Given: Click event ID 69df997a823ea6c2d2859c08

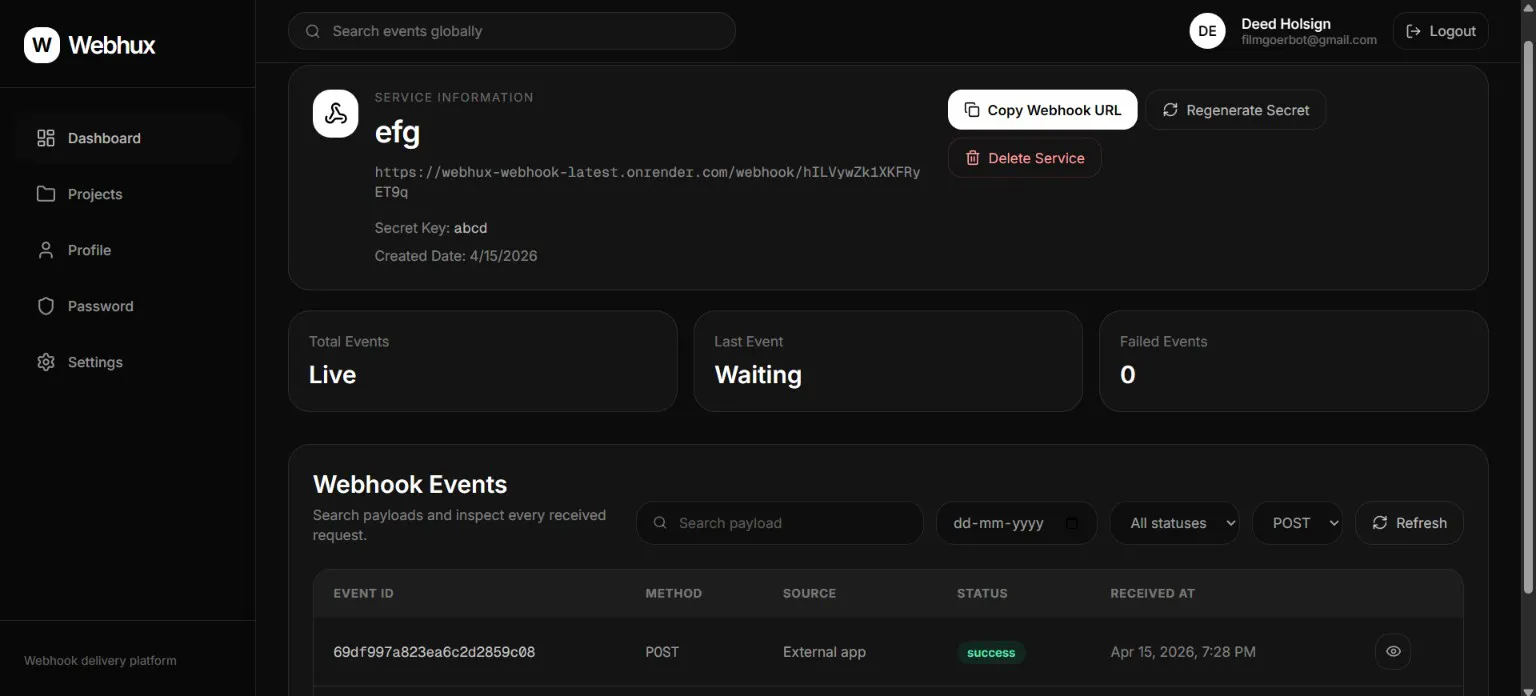Looking at the screenshot, I should tap(434, 652).
